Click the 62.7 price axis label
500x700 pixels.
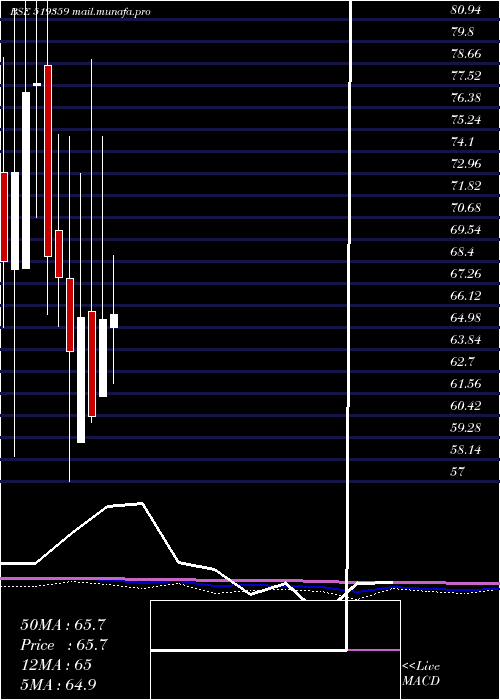462,362
